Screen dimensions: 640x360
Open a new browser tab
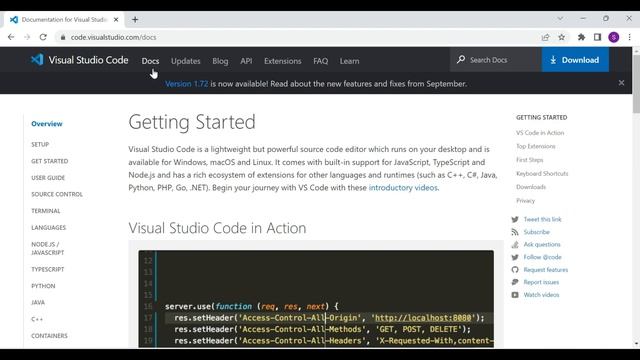coord(135,20)
